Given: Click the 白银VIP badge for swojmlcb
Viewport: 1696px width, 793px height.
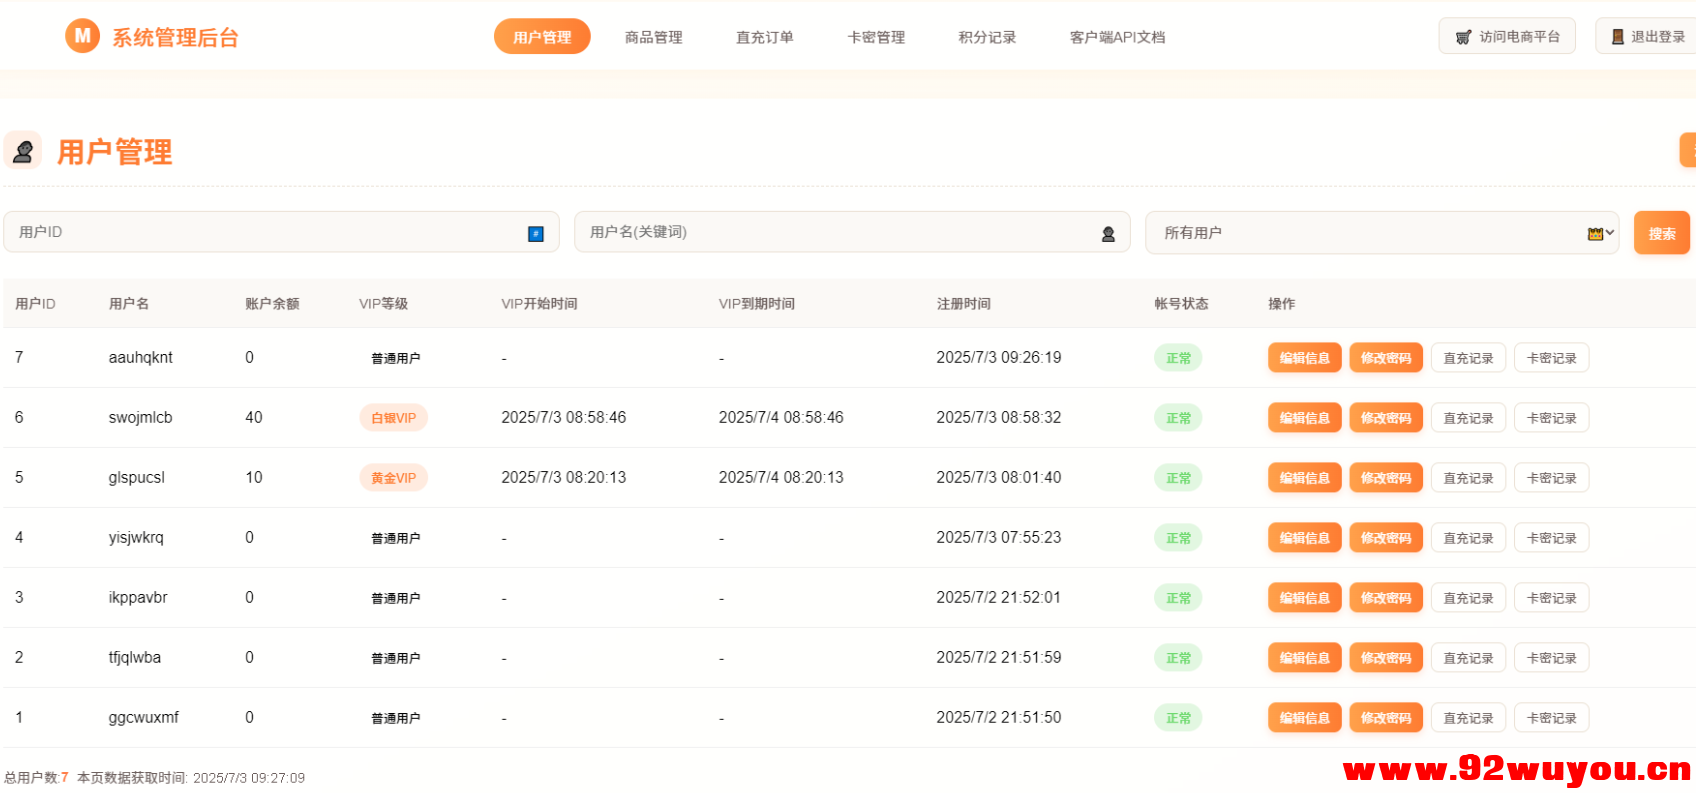Looking at the screenshot, I should click(393, 418).
